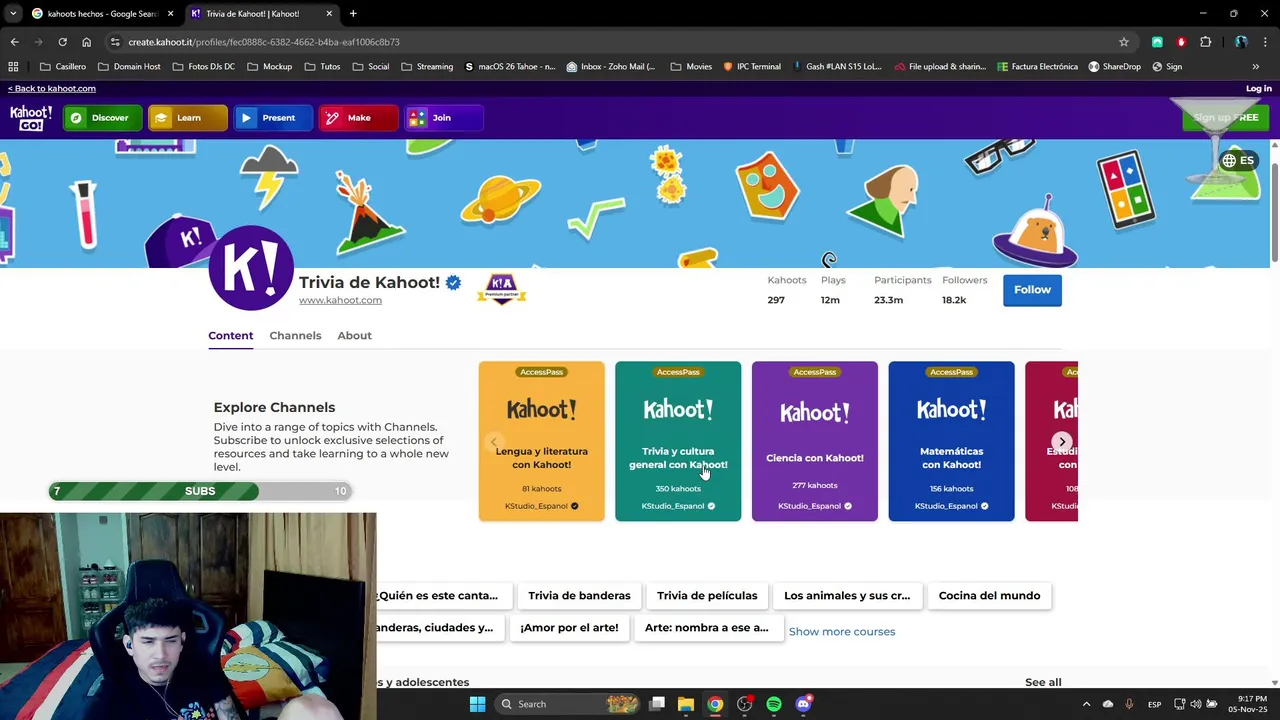Open Chrome from the taskbar
The height and width of the screenshot is (720, 1280).
coord(715,704)
